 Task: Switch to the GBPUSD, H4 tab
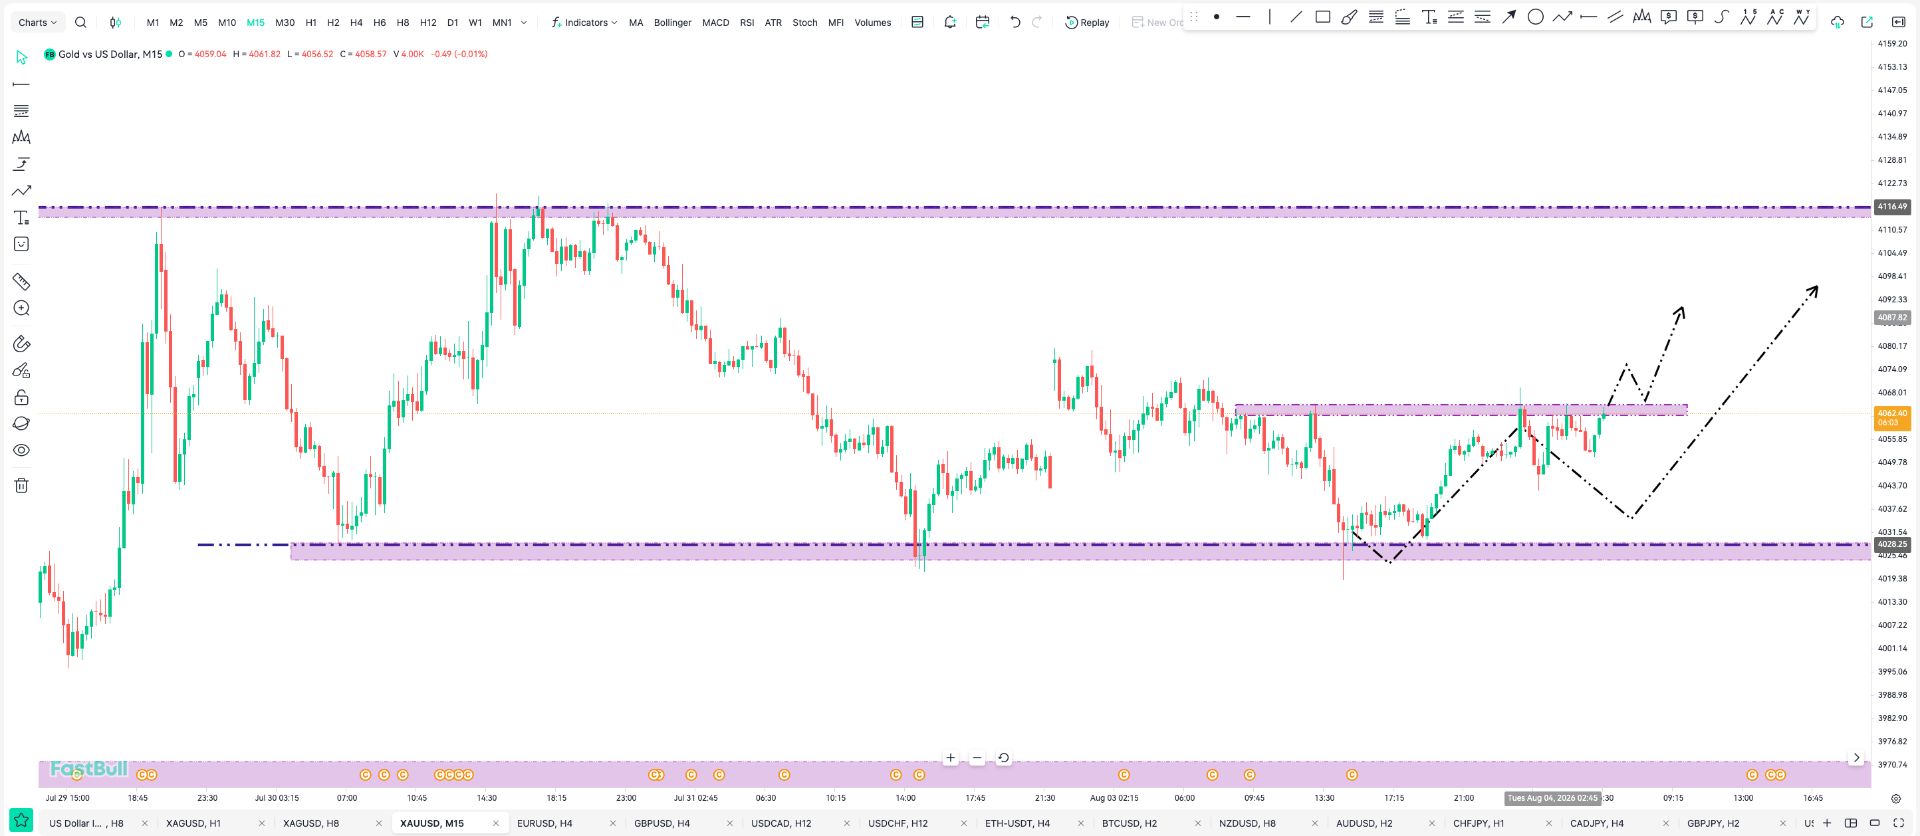click(662, 823)
